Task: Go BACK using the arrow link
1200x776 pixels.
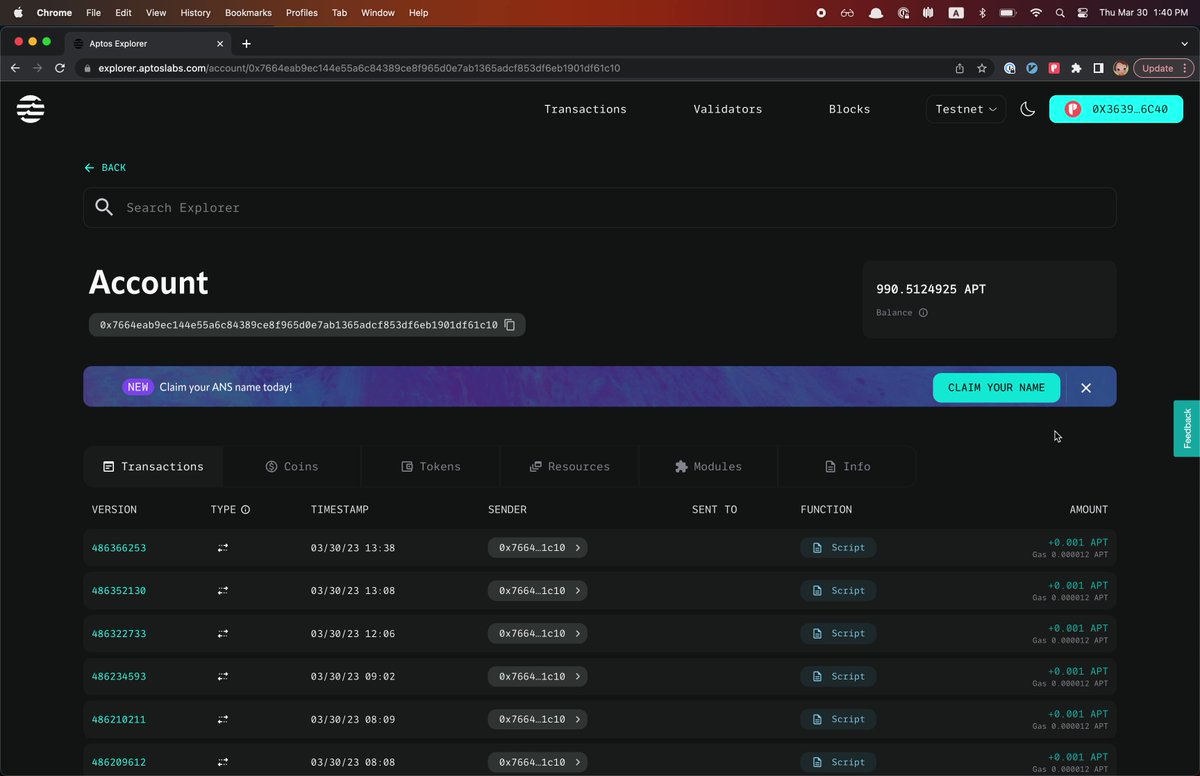Action: (105, 168)
